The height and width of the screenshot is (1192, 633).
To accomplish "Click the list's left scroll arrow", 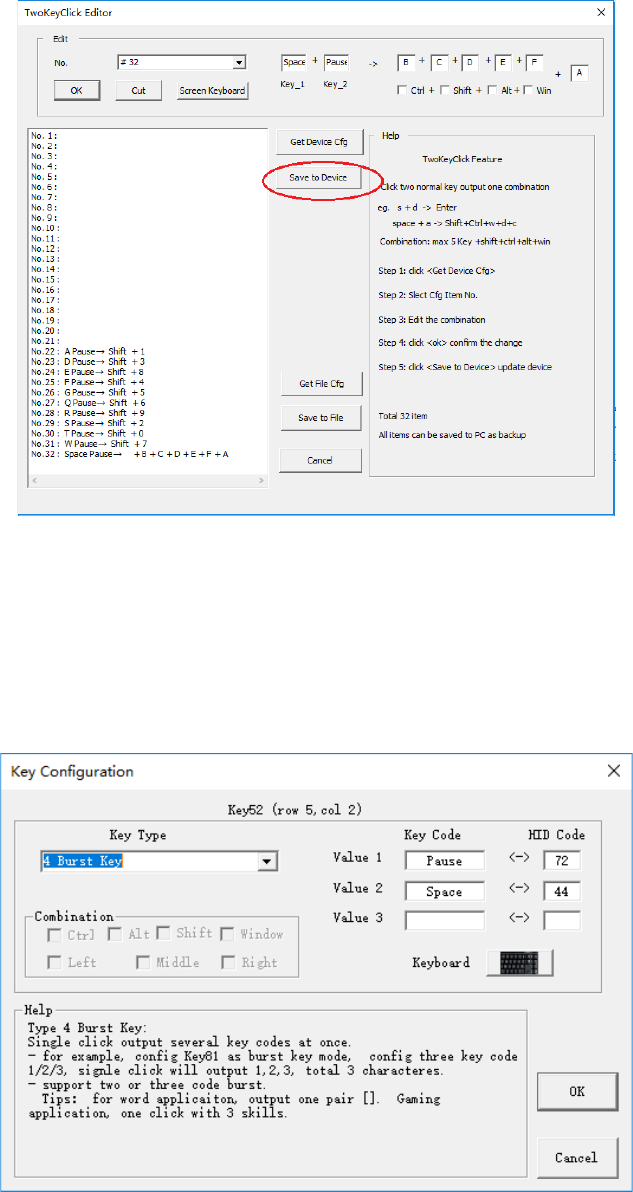I will pyautogui.click(x=34, y=481).
